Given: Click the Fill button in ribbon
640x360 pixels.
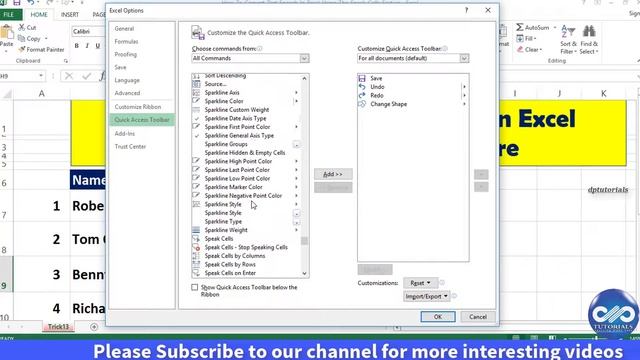Looking at the screenshot, I should [x=527, y=38].
